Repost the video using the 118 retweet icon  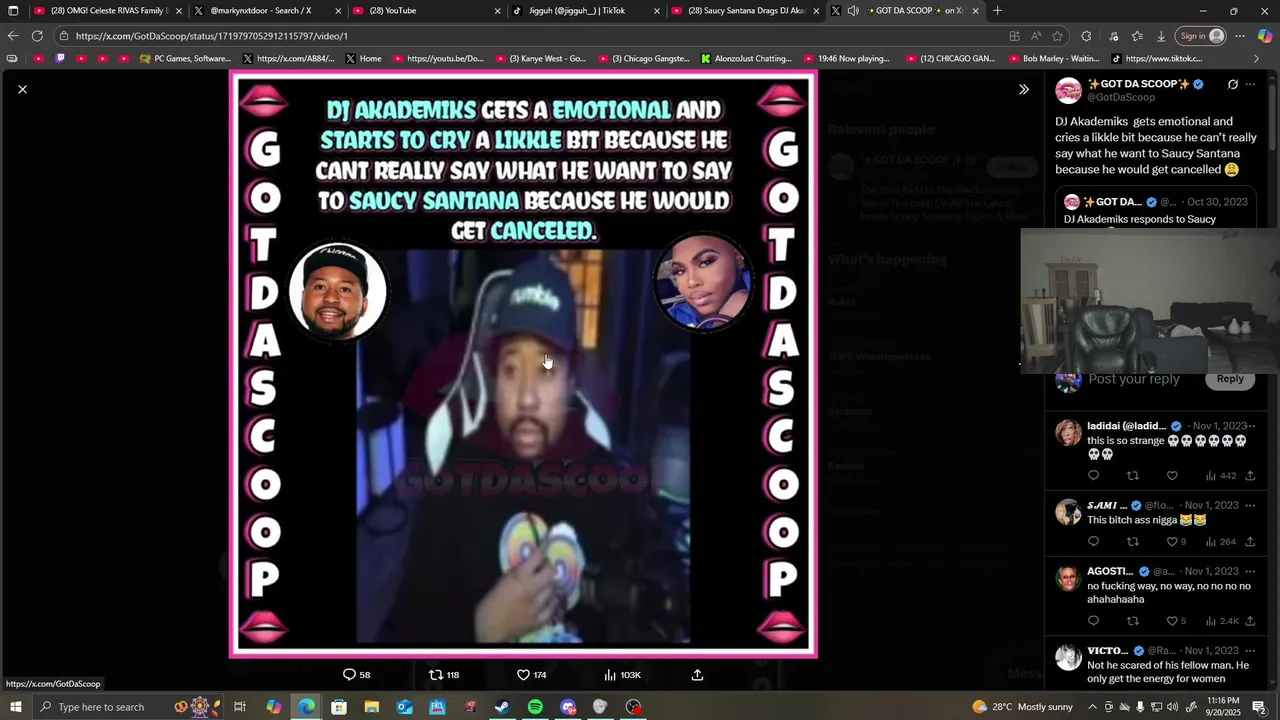444,675
